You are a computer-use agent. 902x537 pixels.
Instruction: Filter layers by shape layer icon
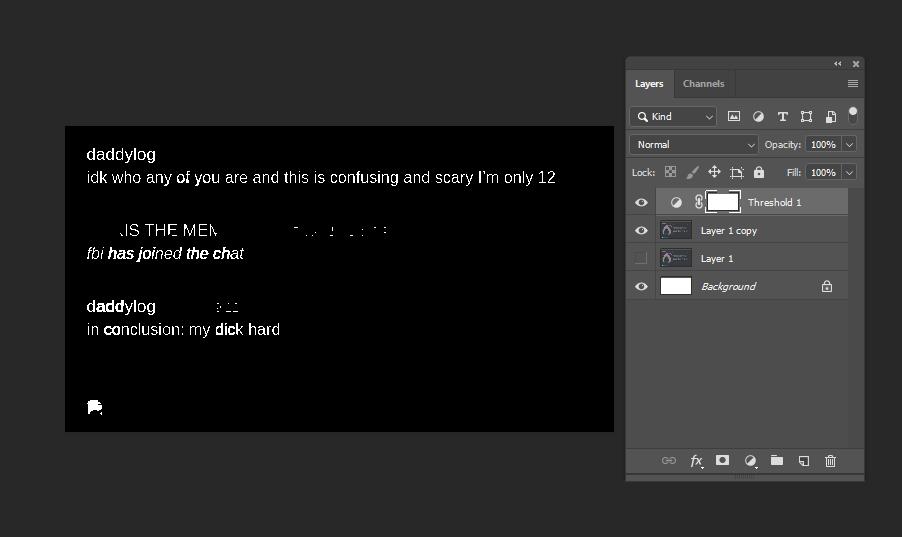(x=807, y=116)
